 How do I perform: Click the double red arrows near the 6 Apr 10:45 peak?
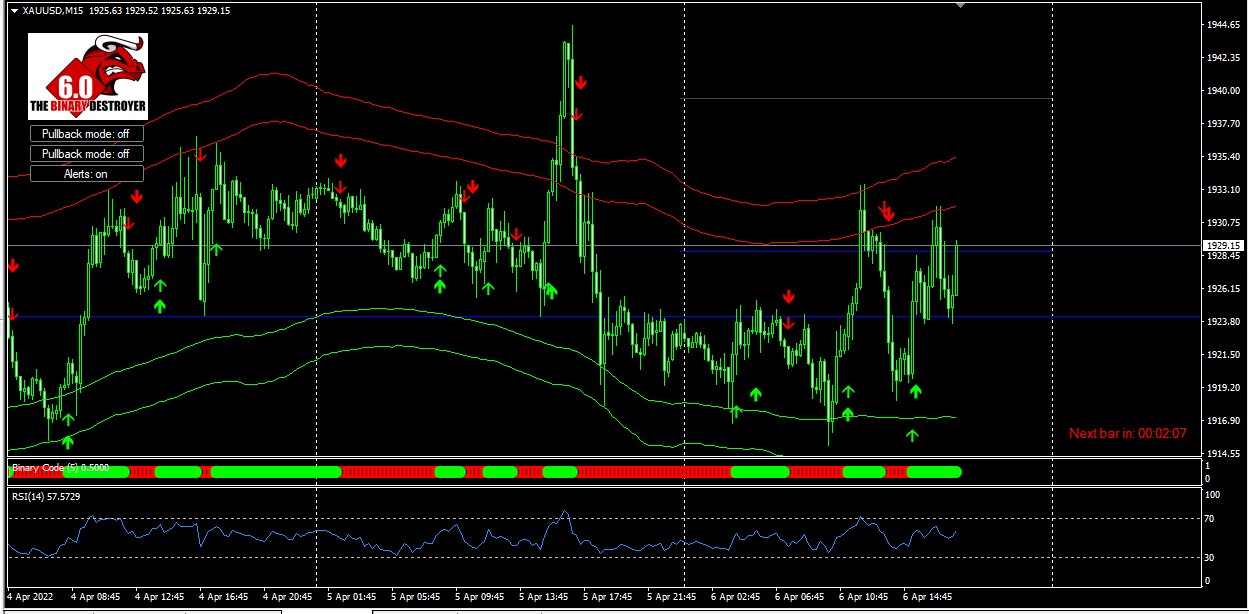[x=886, y=211]
